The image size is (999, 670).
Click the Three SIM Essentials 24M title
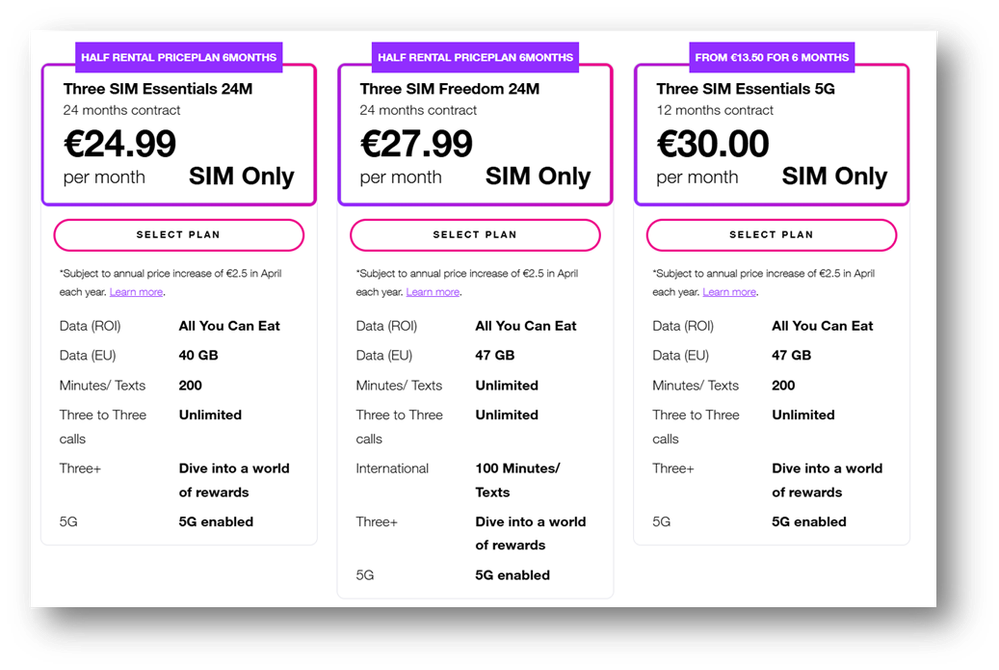click(157, 89)
